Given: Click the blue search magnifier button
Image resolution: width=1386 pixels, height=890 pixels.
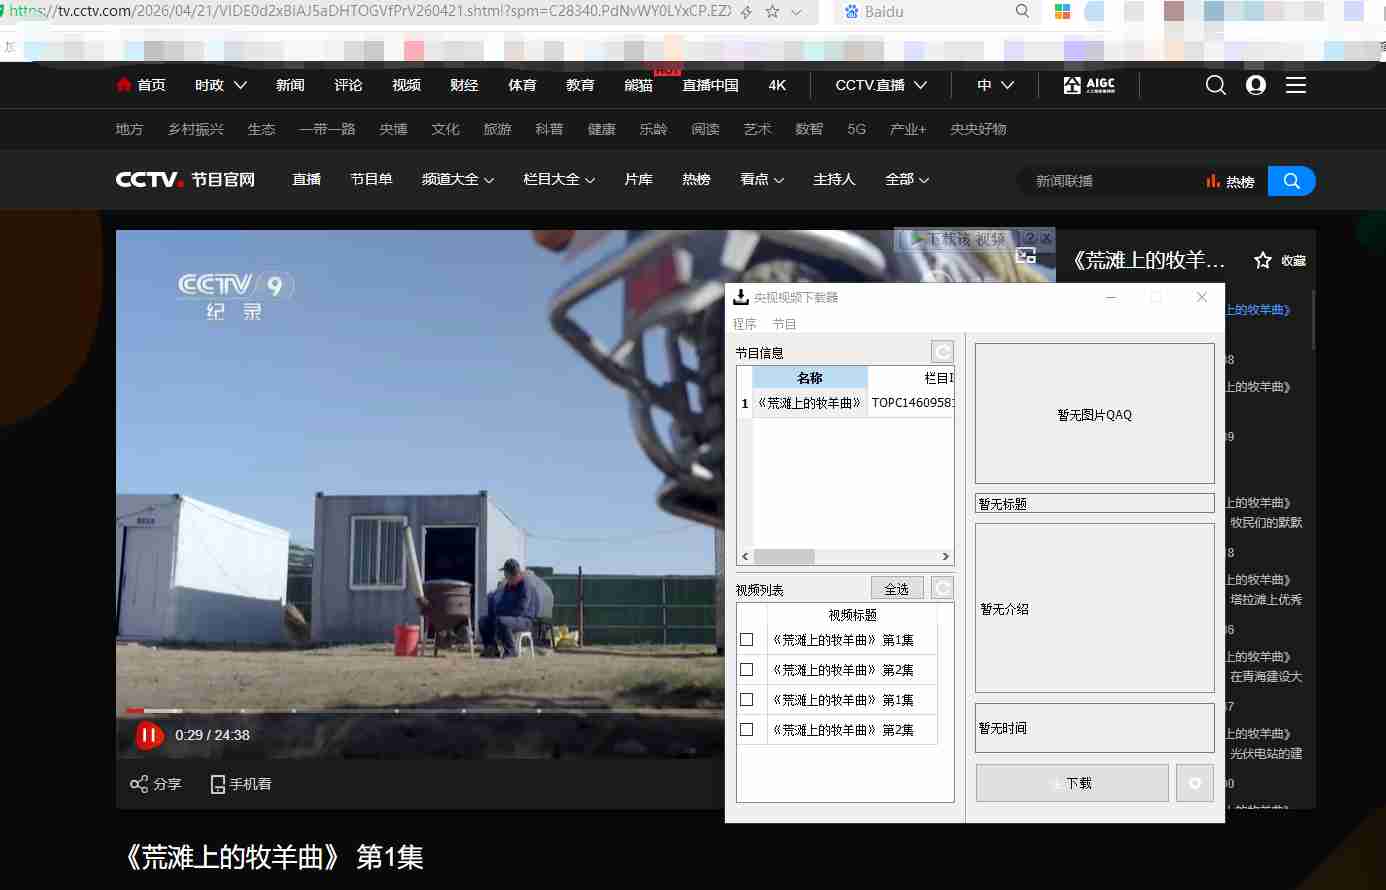Looking at the screenshot, I should 1291,181.
